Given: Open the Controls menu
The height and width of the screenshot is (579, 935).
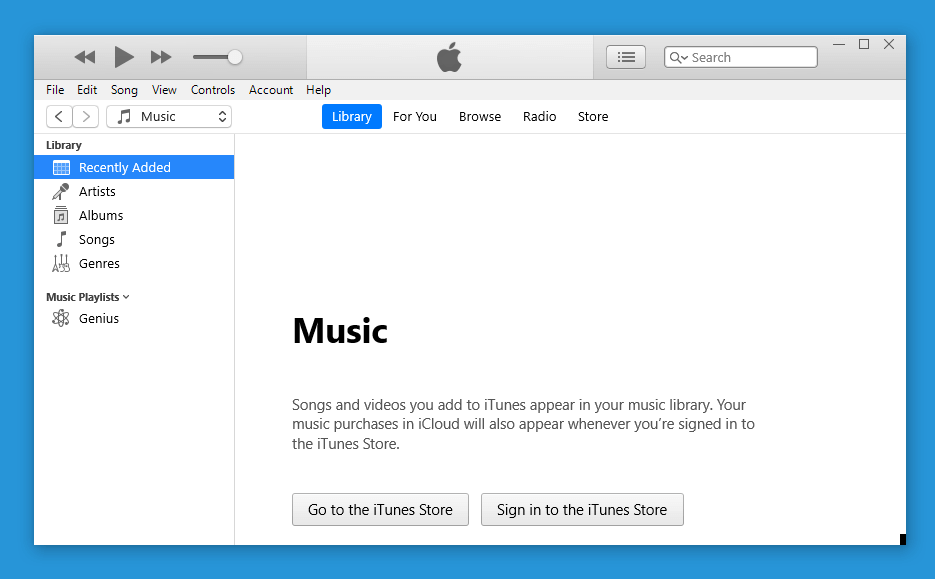Looking at the screenshot, I should tap(213, 90).
